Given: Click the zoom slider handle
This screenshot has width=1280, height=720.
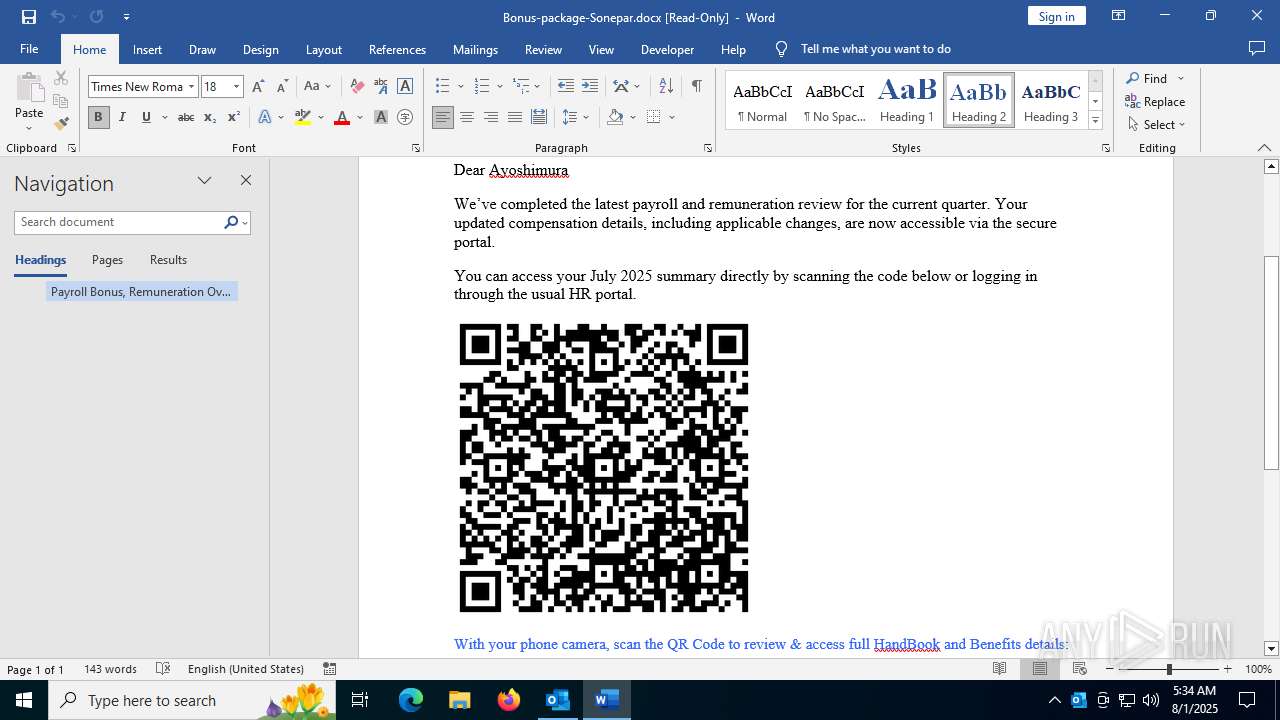Looking at the screenshot, I should click(x=1169, y=669).
